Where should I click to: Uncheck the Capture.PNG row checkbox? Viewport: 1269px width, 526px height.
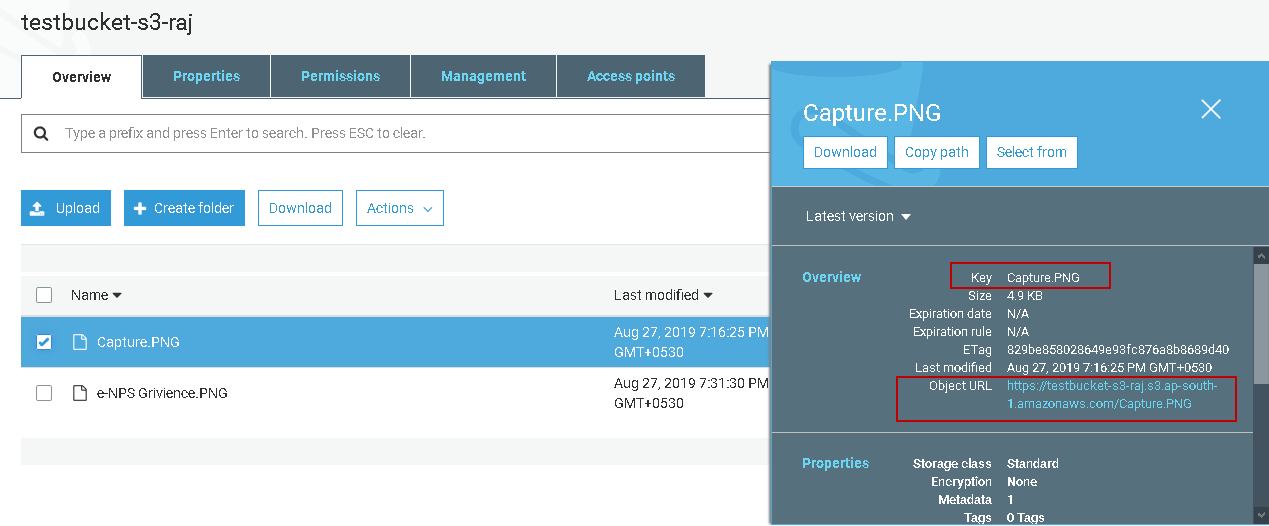[x=44, y=342]
